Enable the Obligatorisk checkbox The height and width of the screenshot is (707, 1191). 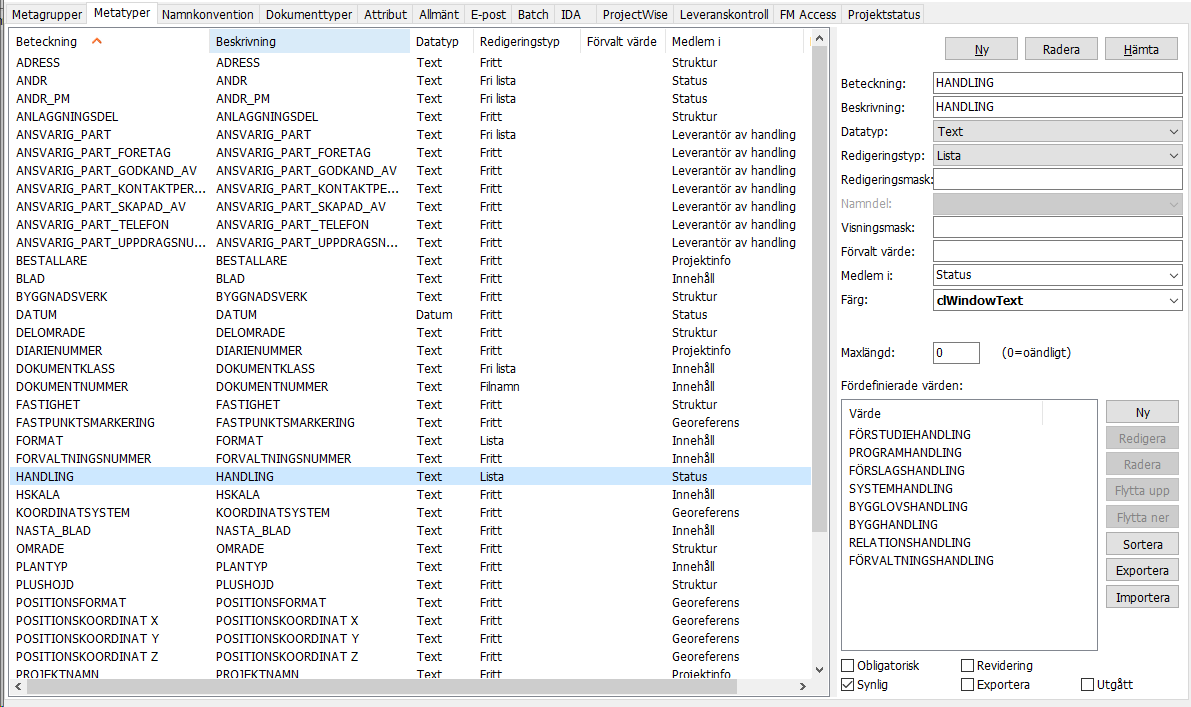[848, 666]
